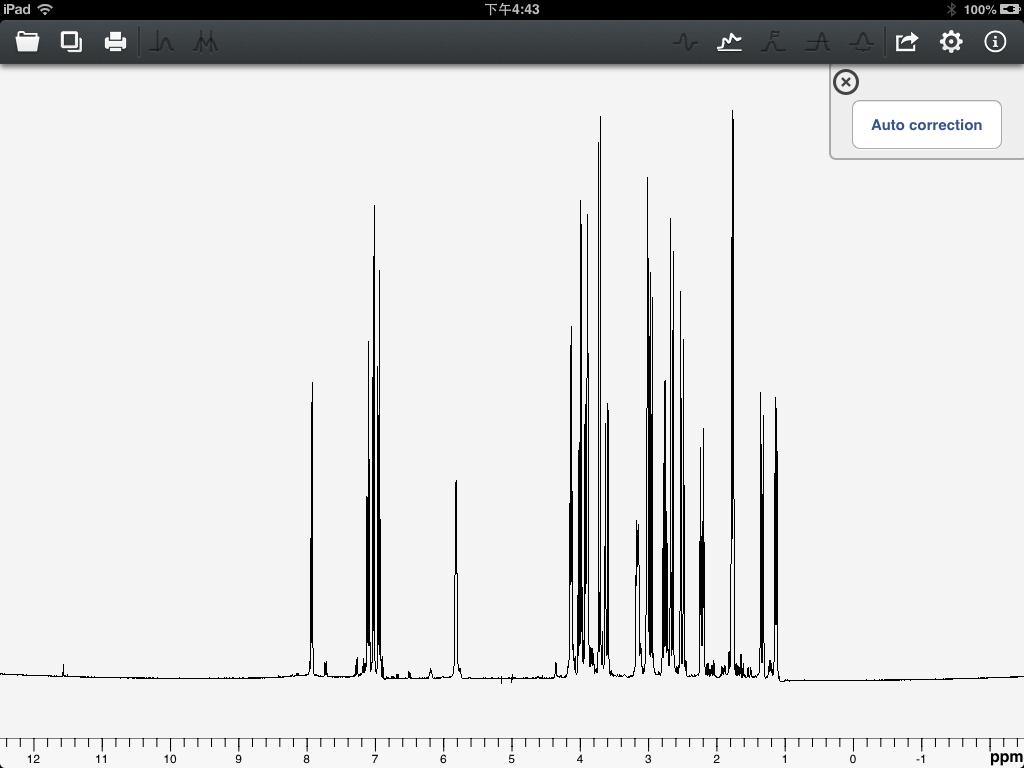Tap the singlet peak near 7.9 ppm
This screenshot has height=768, width=1024.
(312, 529)
